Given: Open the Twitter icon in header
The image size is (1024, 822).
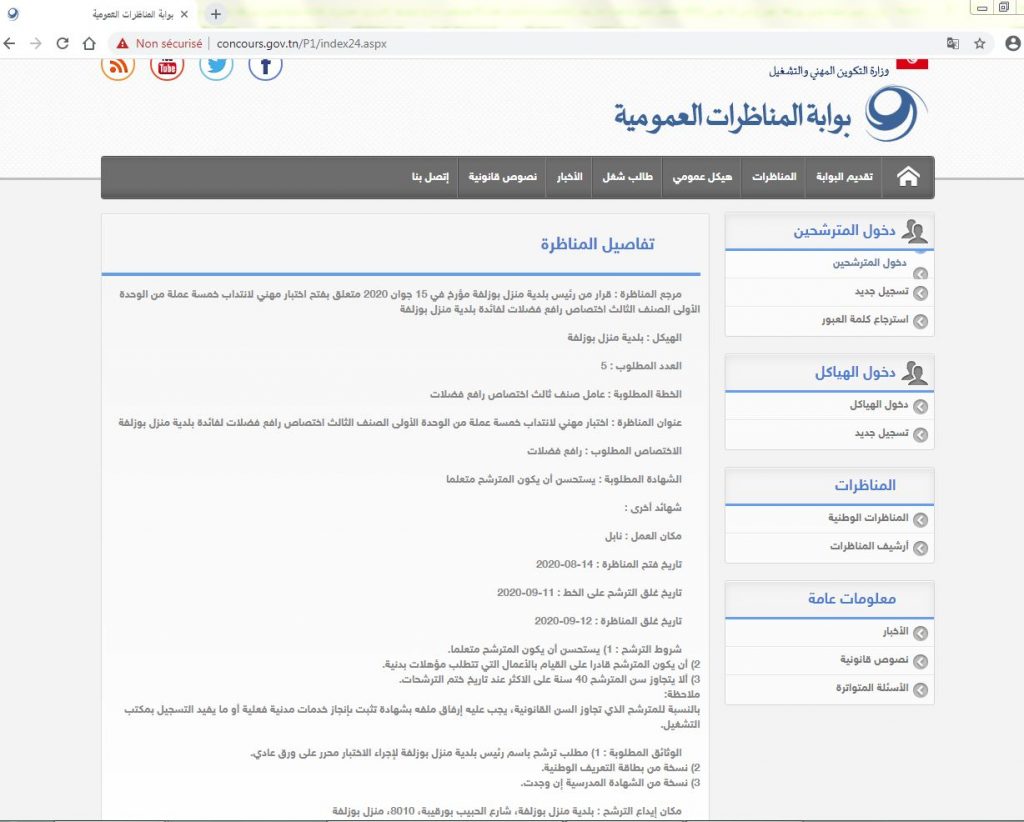Looking at the screenshot, I should pos(216,67).
